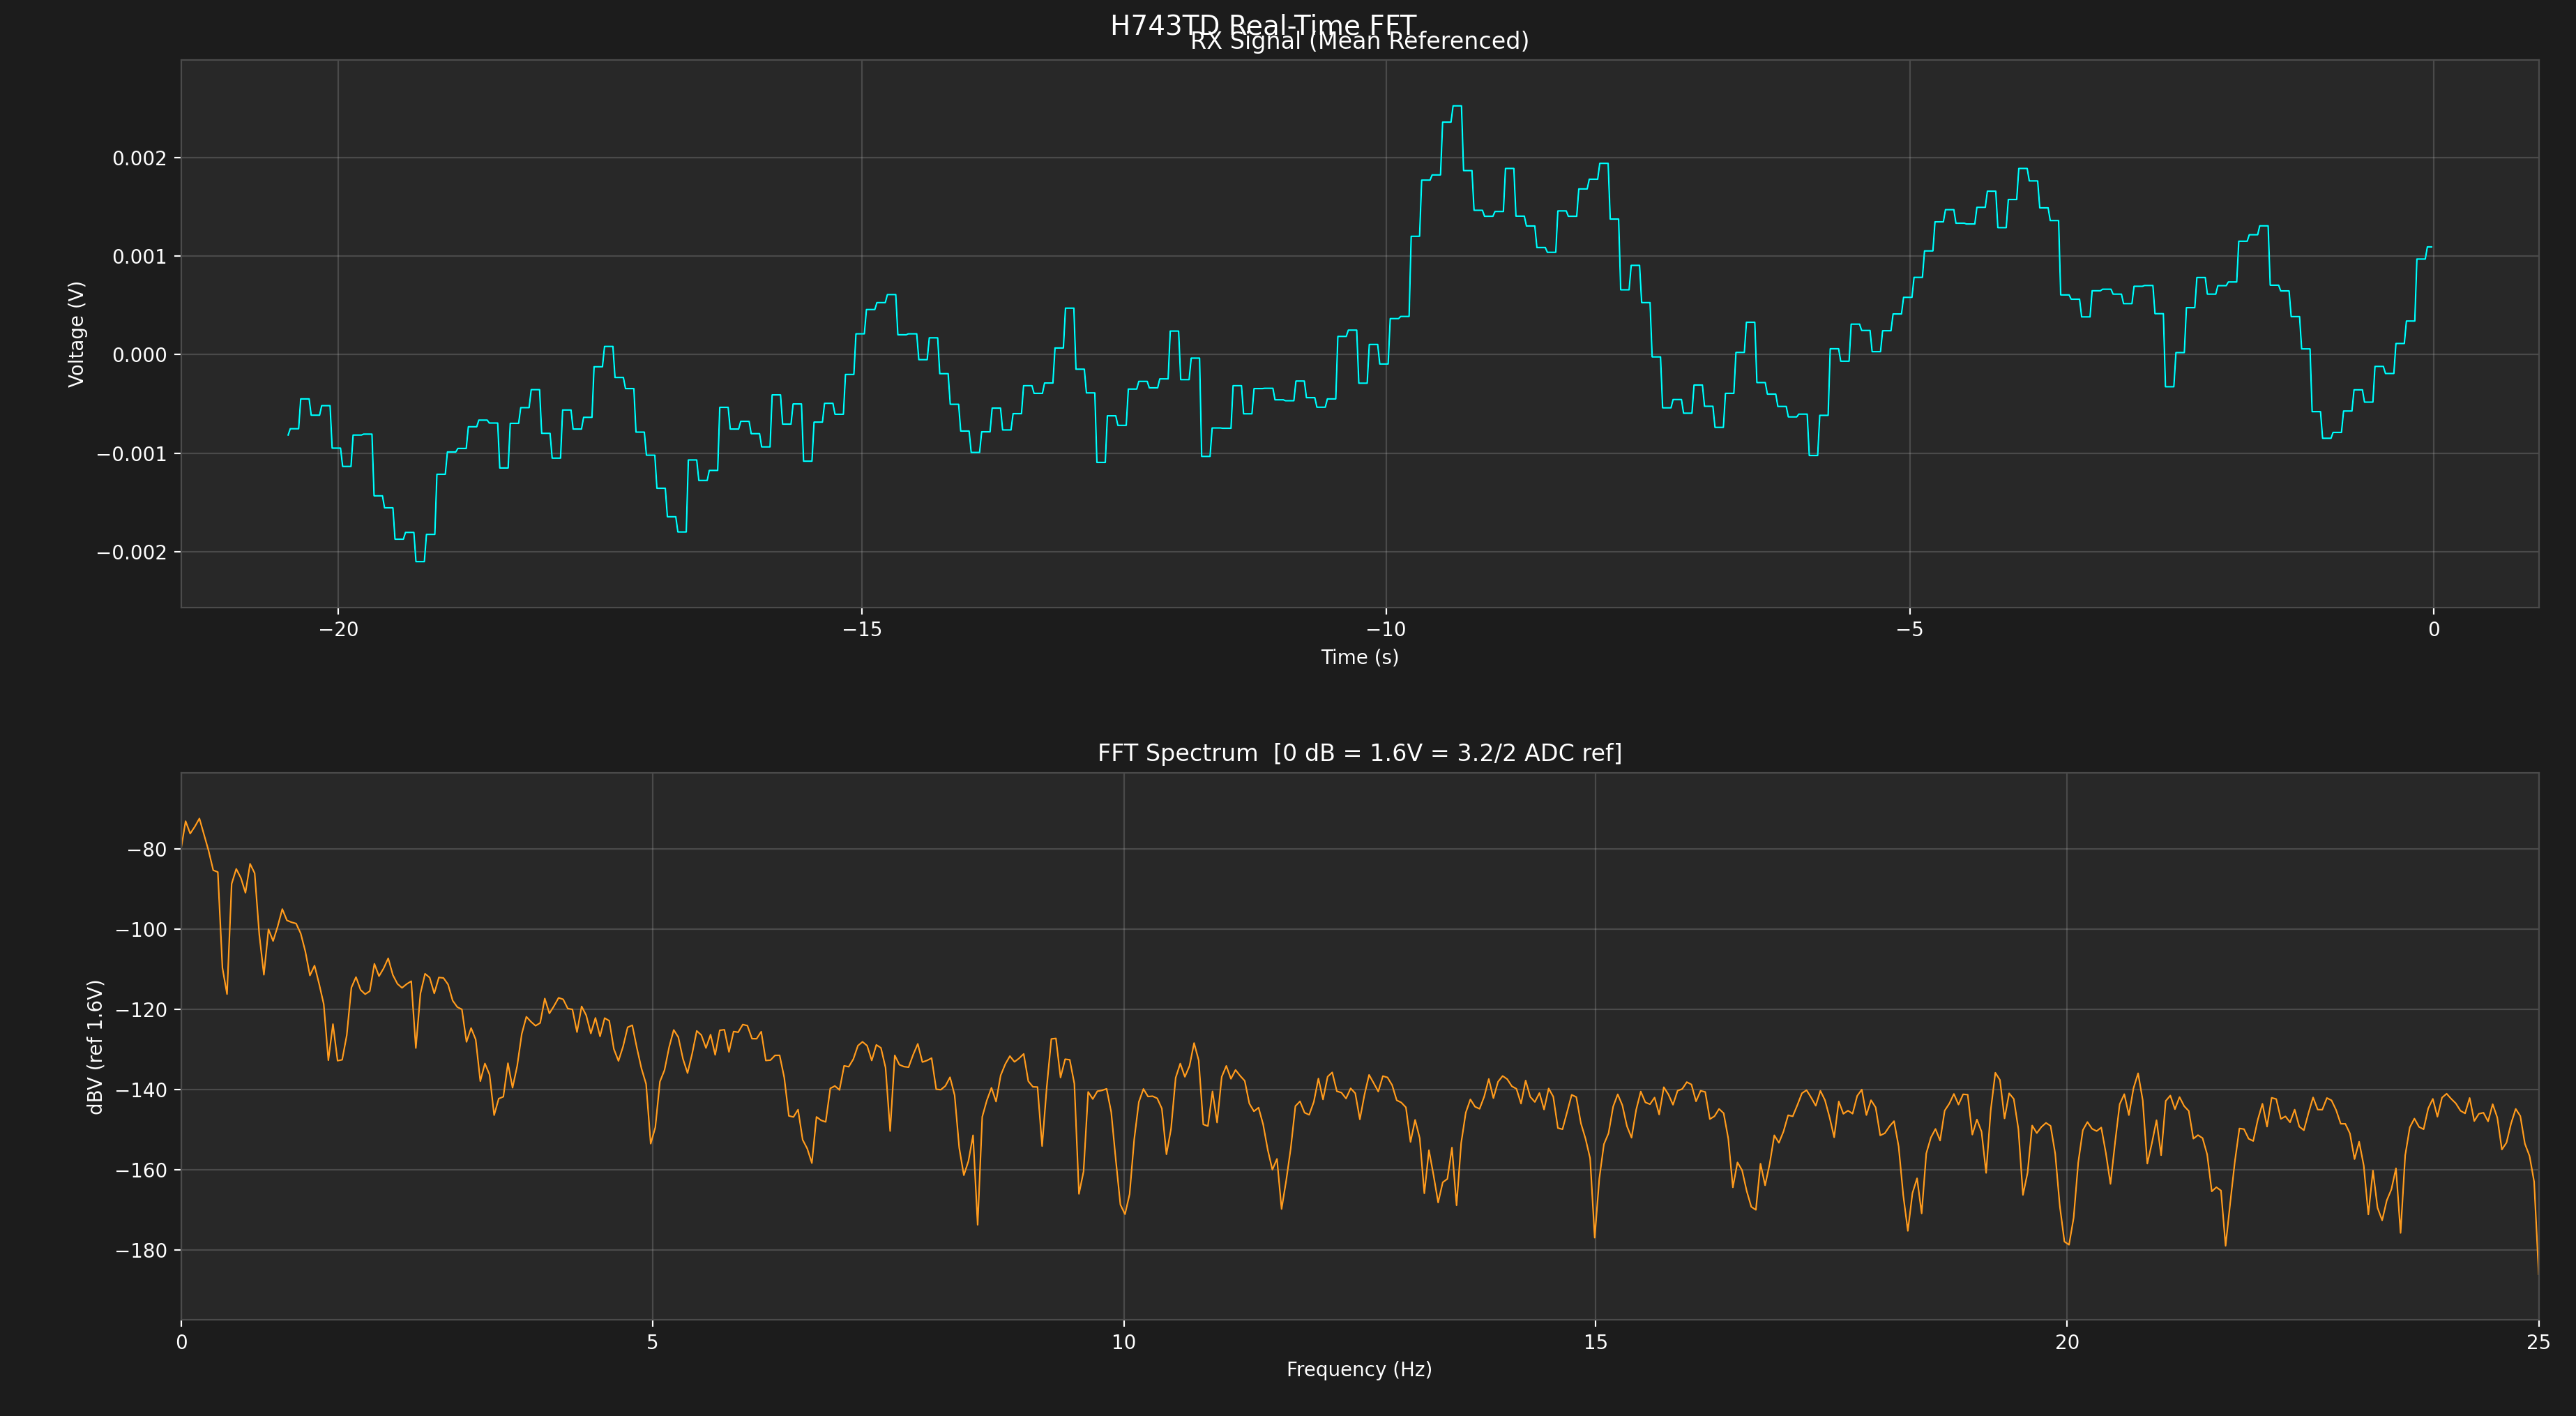
Task: Click the Frequency (Hz) axis label
Action: [1359, 1369]
